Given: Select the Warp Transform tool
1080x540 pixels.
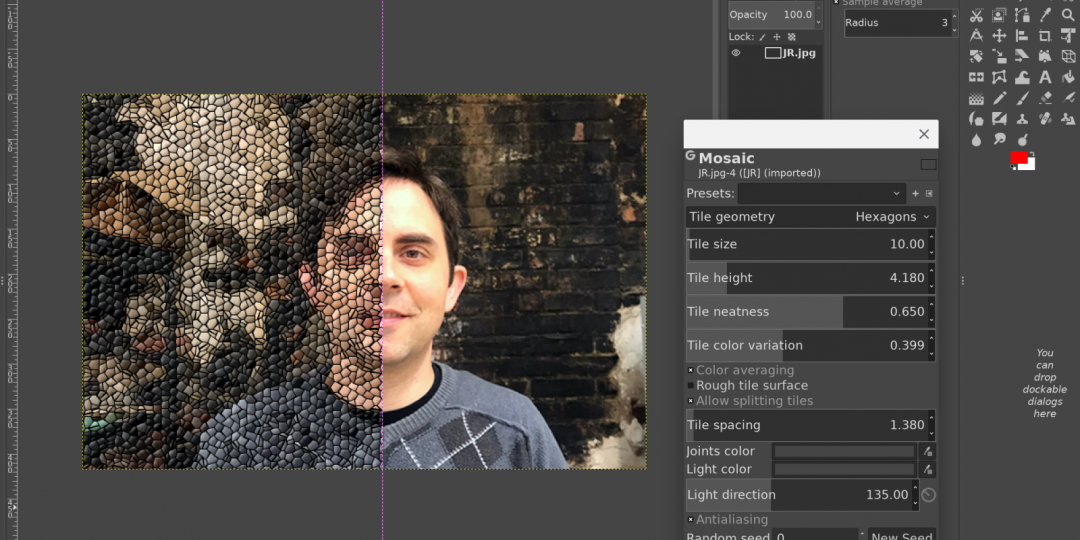Looking at the screenshot, I should point(1022,77).
